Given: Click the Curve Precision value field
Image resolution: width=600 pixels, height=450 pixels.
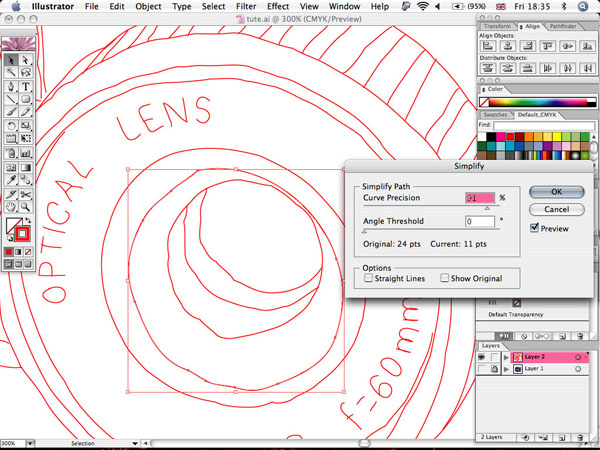Looking at the screenshot, I should [480, 198].
